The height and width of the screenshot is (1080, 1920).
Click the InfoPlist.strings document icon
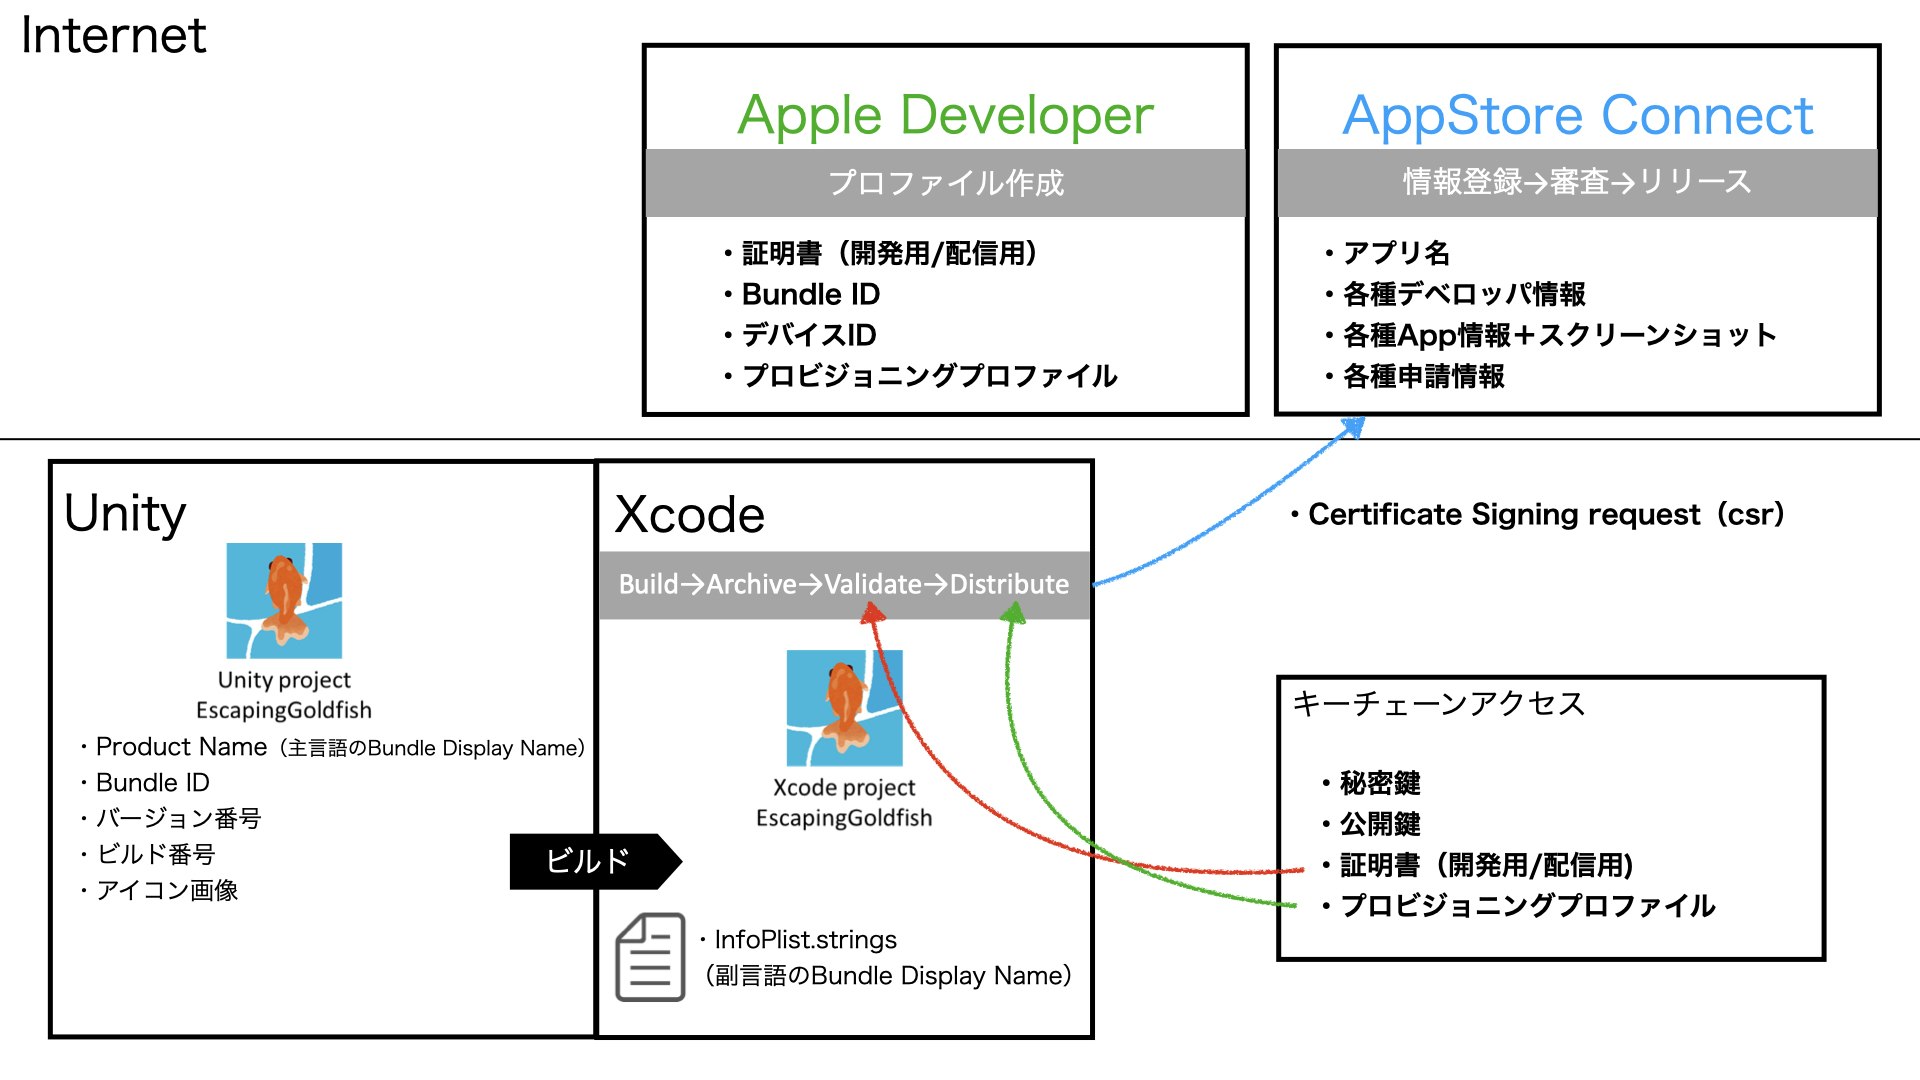click(650, 957)
